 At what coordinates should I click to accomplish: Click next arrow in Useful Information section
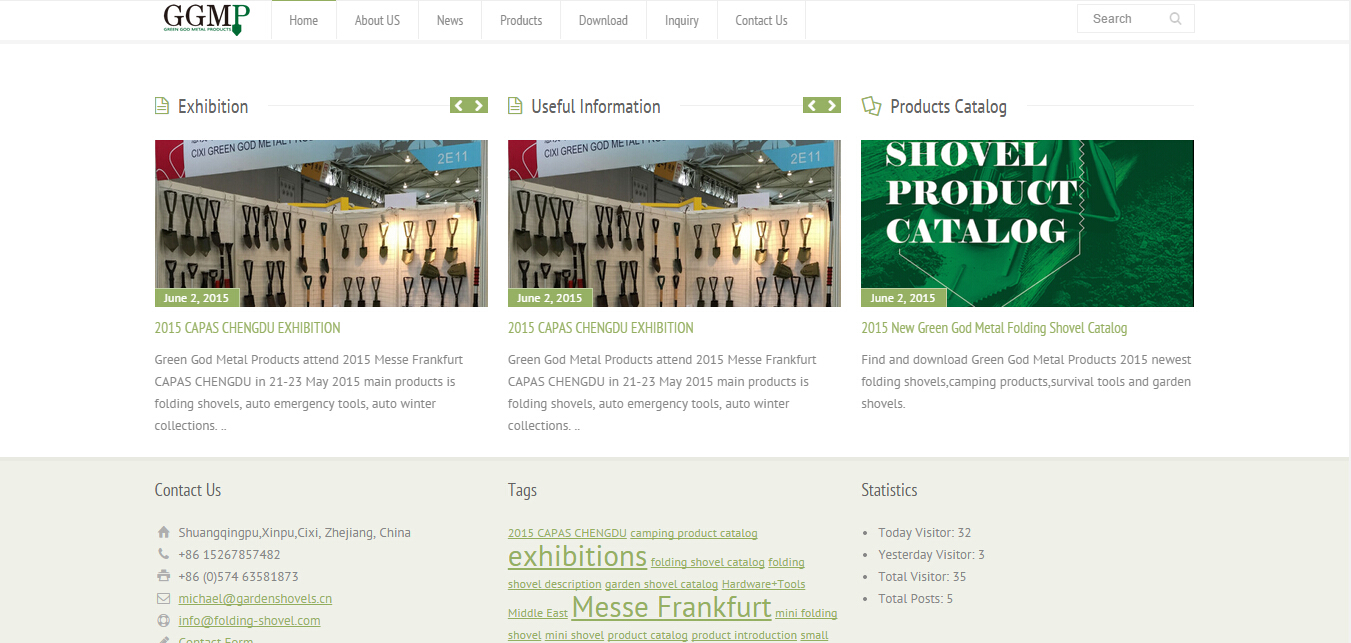point(832,106)
